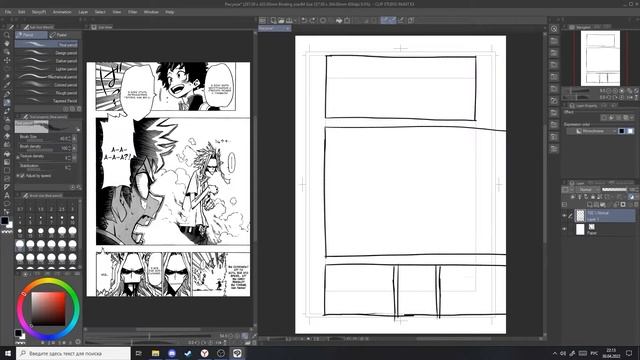This screenshot has width=640, height=360.
Task: Pick a color in the color wheel square
Action: [x=48, y=308]
